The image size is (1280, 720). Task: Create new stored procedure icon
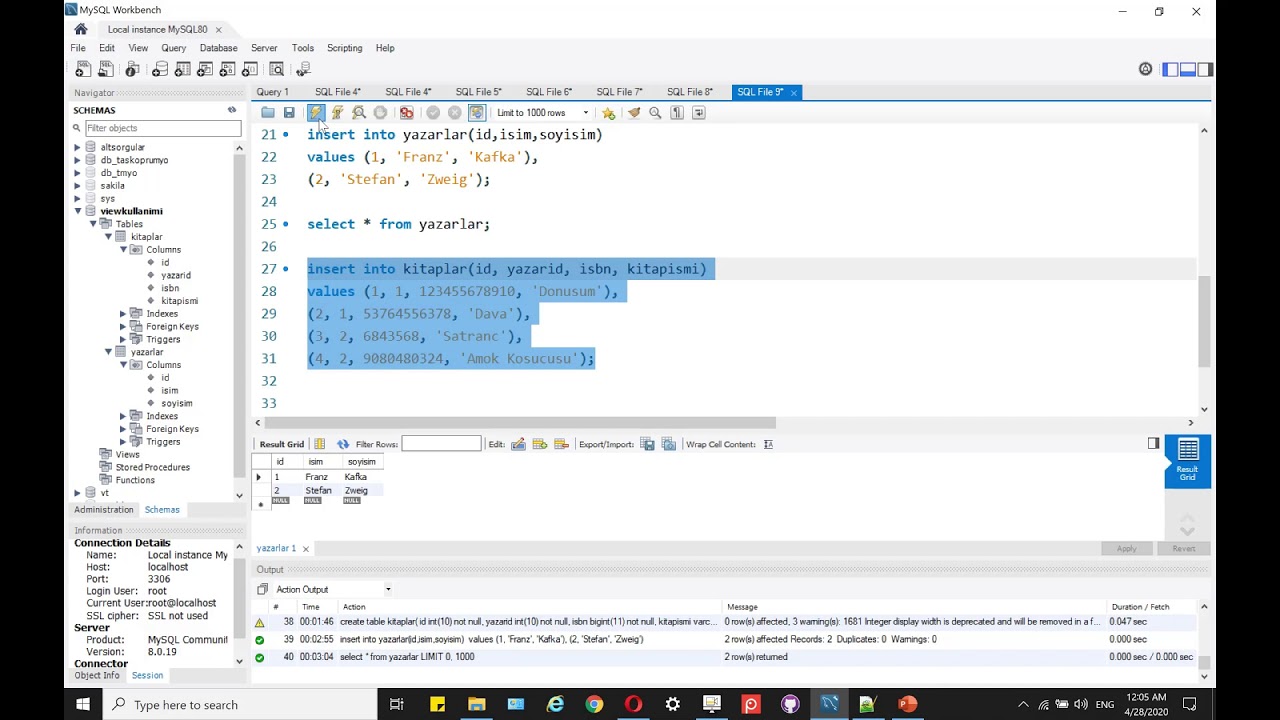click(x=229, y=69)
